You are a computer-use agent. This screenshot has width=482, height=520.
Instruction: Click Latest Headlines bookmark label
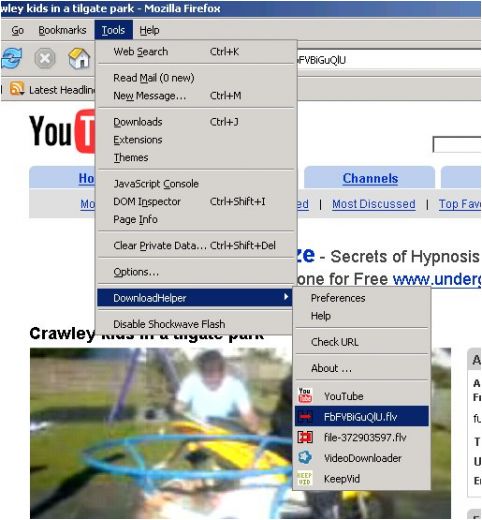(x=62, y=90)
